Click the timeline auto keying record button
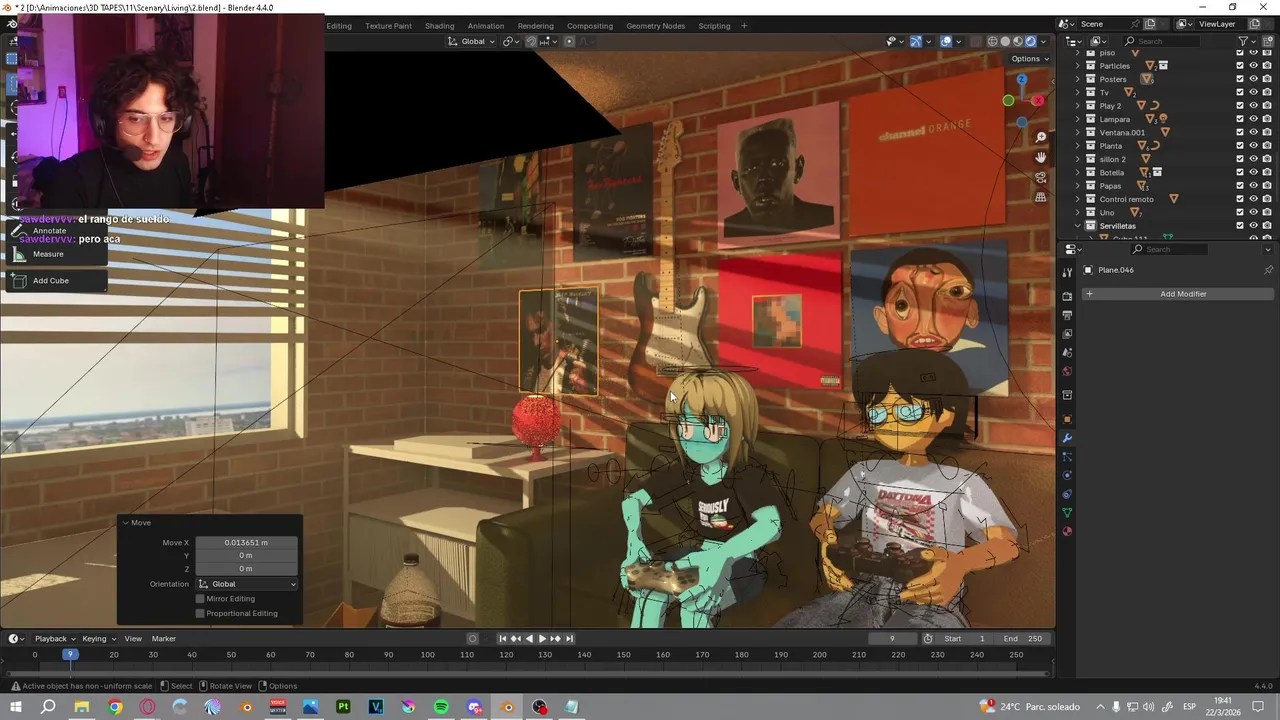1280x720 pixels. [x=473, y=639]
